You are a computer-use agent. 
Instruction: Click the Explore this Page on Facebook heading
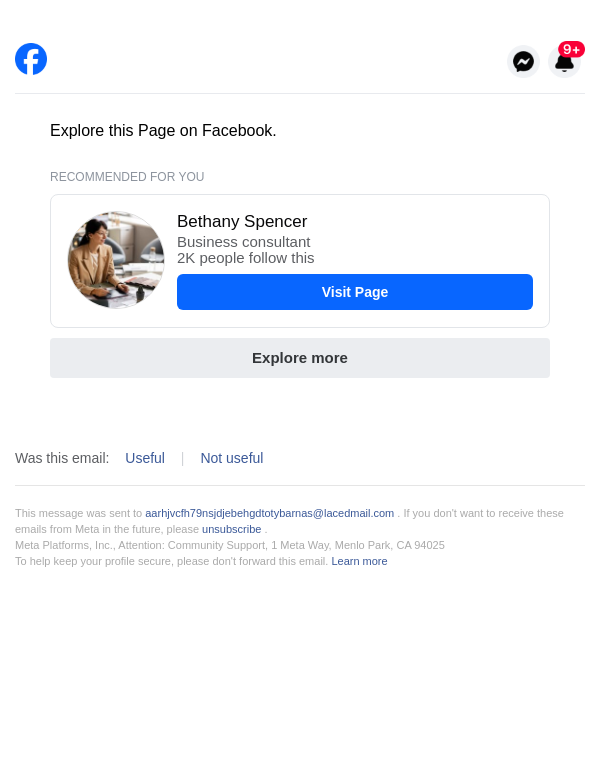[163, 131]
